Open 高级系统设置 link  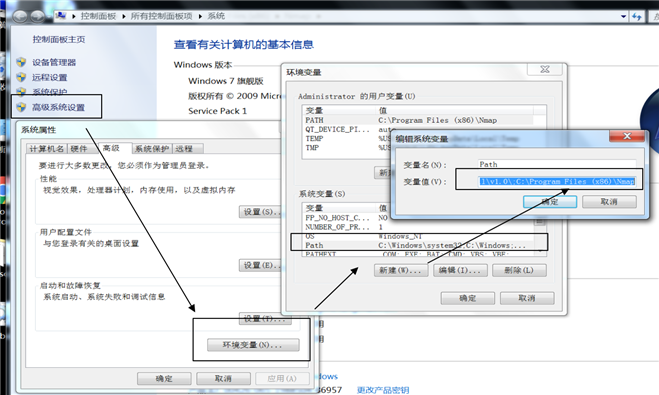click(x=58, y=107)
